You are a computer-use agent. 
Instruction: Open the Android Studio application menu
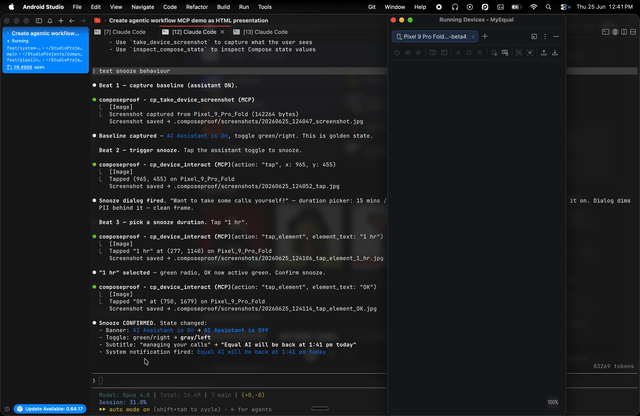coord(43,7)
